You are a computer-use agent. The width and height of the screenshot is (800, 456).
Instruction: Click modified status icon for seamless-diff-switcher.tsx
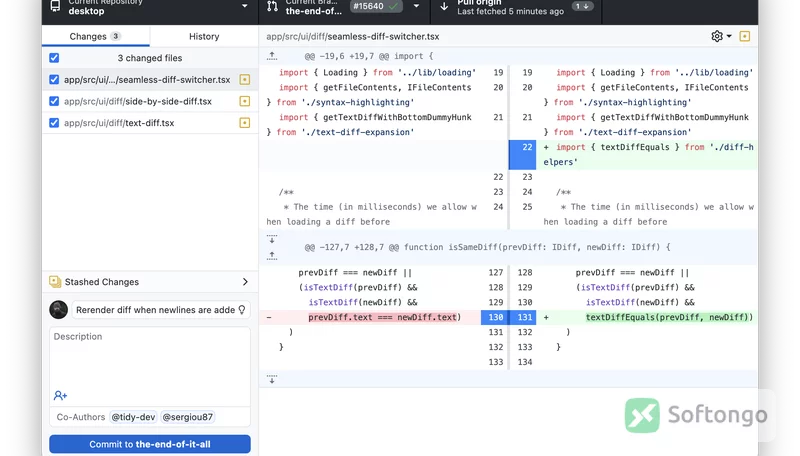point(245,80)
